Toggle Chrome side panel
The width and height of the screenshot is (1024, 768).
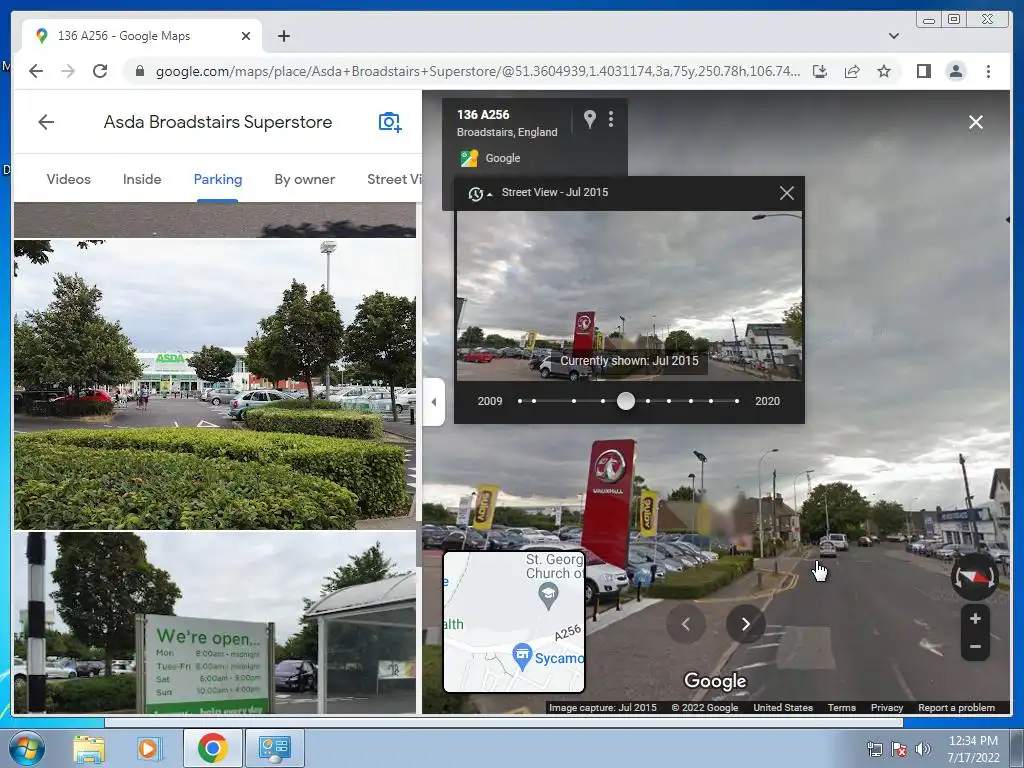click(x=923, y=71)
